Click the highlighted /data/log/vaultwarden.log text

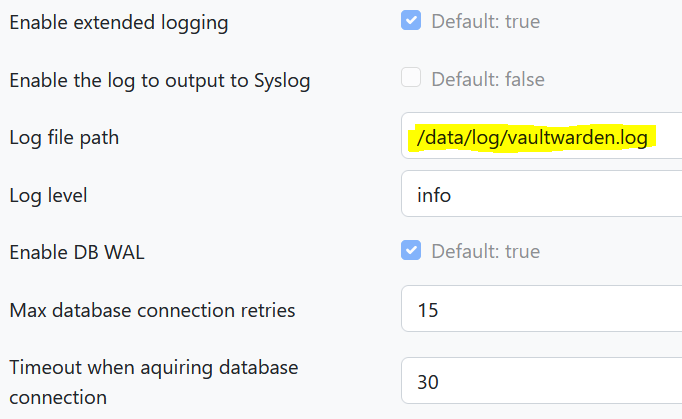point(532,138)
